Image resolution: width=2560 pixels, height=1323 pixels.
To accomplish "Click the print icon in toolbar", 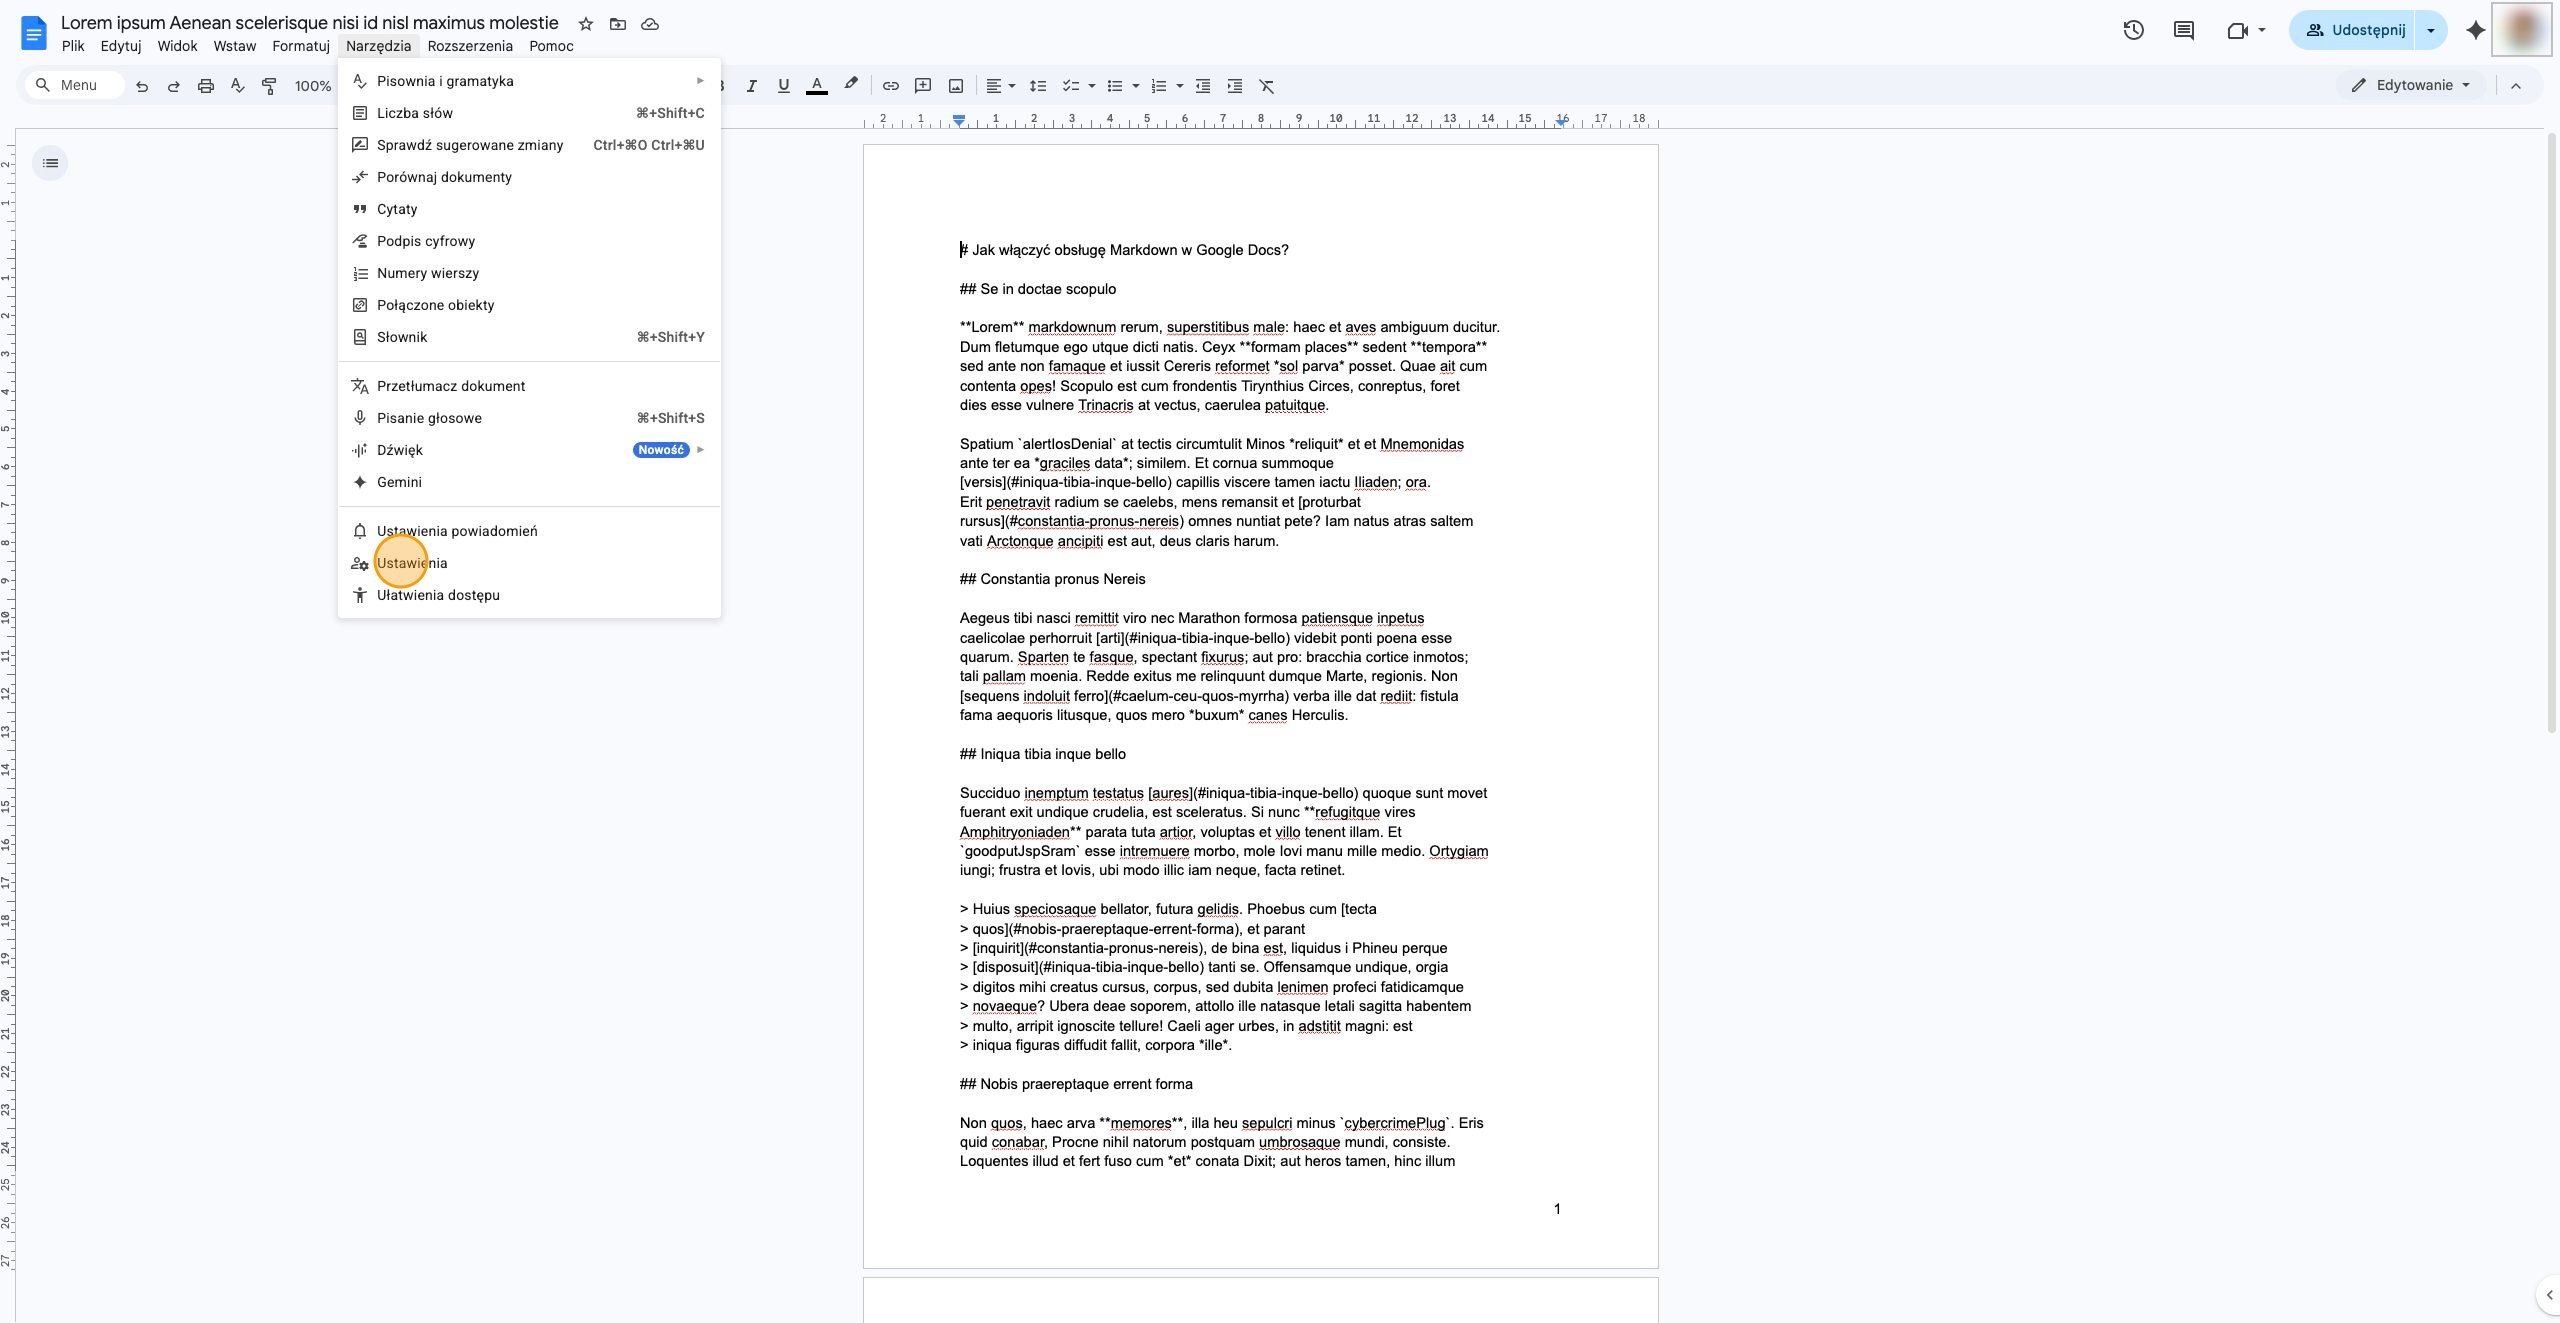I will 206,86.
